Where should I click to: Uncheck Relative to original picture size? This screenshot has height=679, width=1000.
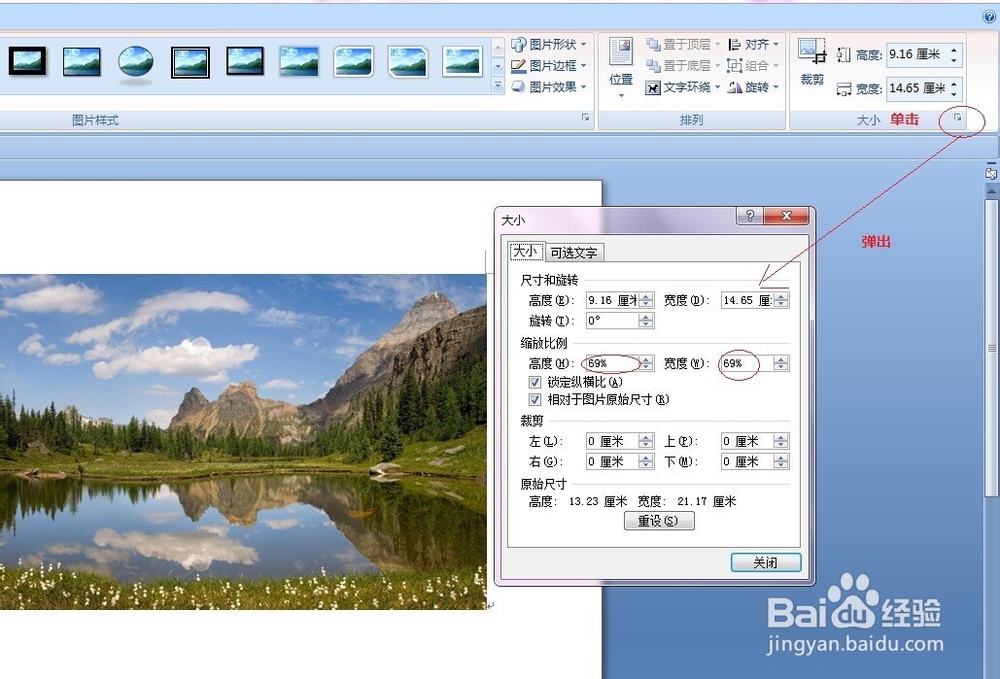tap(536, 399)
